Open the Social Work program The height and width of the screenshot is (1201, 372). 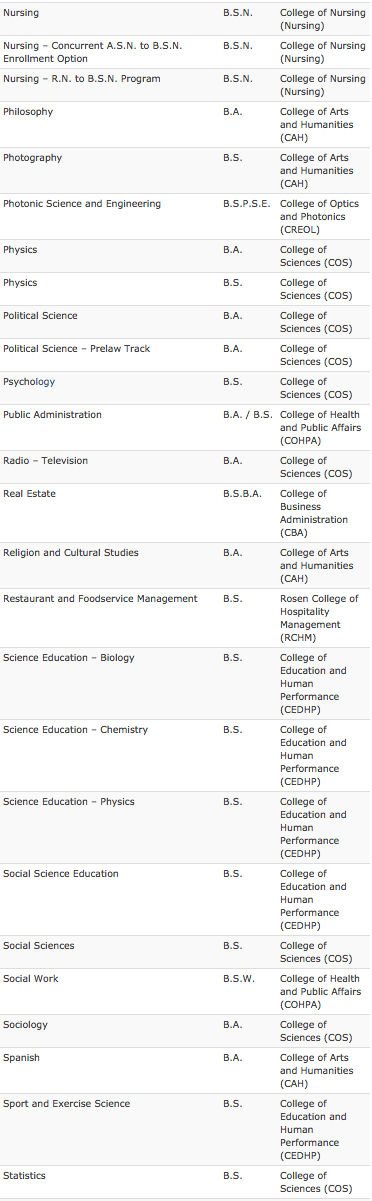(x=30, y=979)
